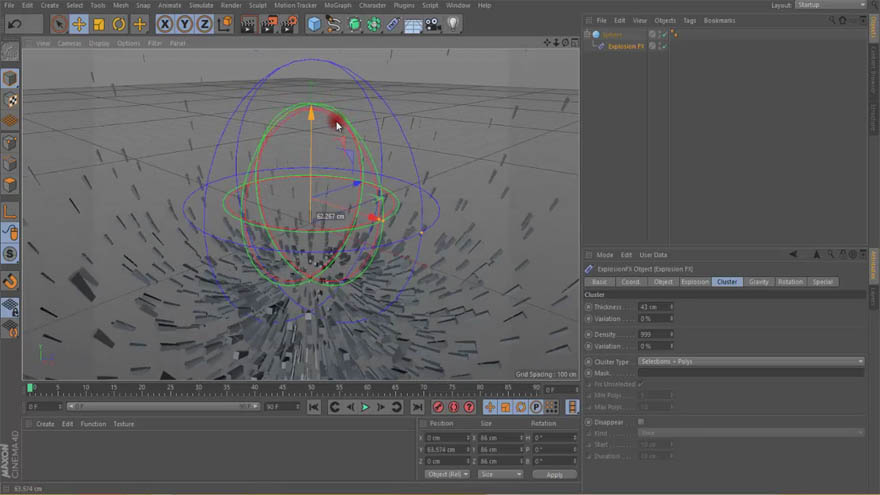Open the Texture menu in Material Manager
This screenshot has height=495, width=880.
click(x=123, y=424)
